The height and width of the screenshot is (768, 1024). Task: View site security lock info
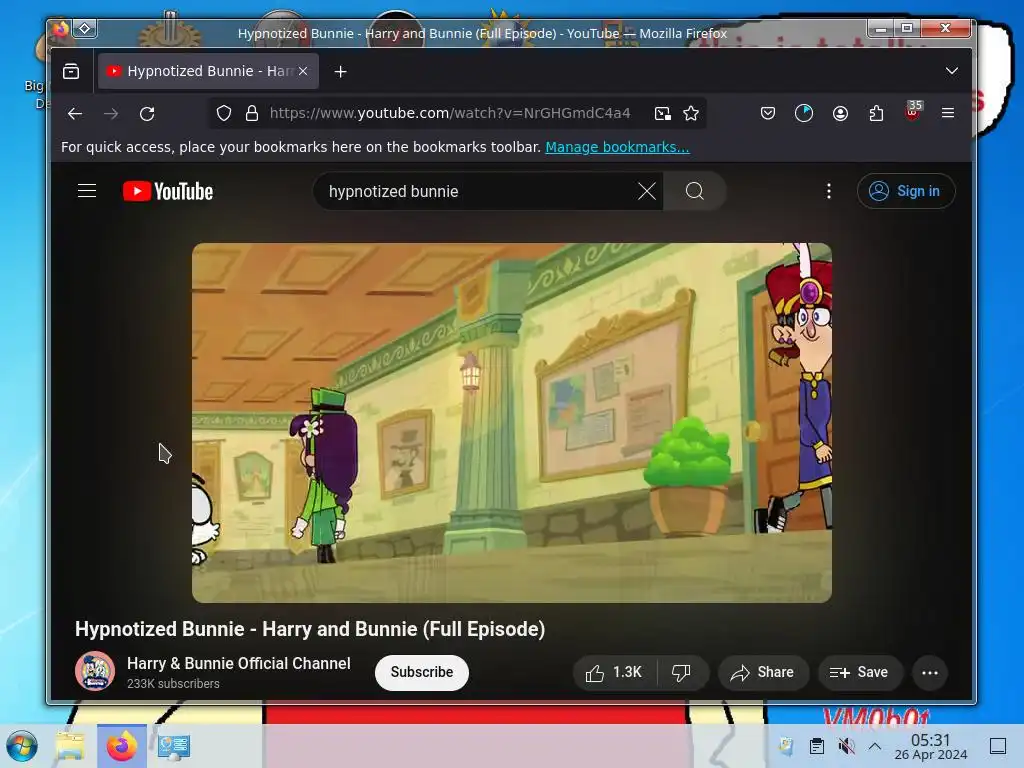pyautogui.click(x=251, y=114)
